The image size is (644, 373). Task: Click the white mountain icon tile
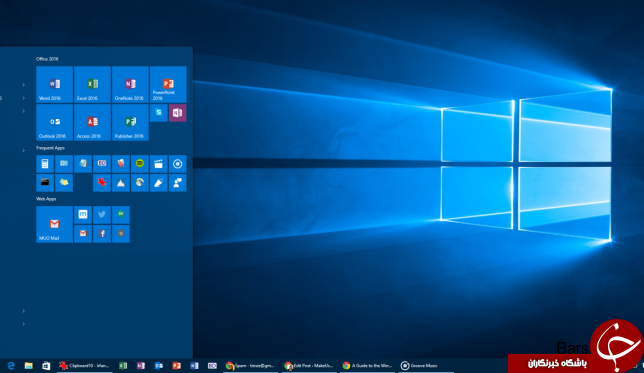coord(121,183)
